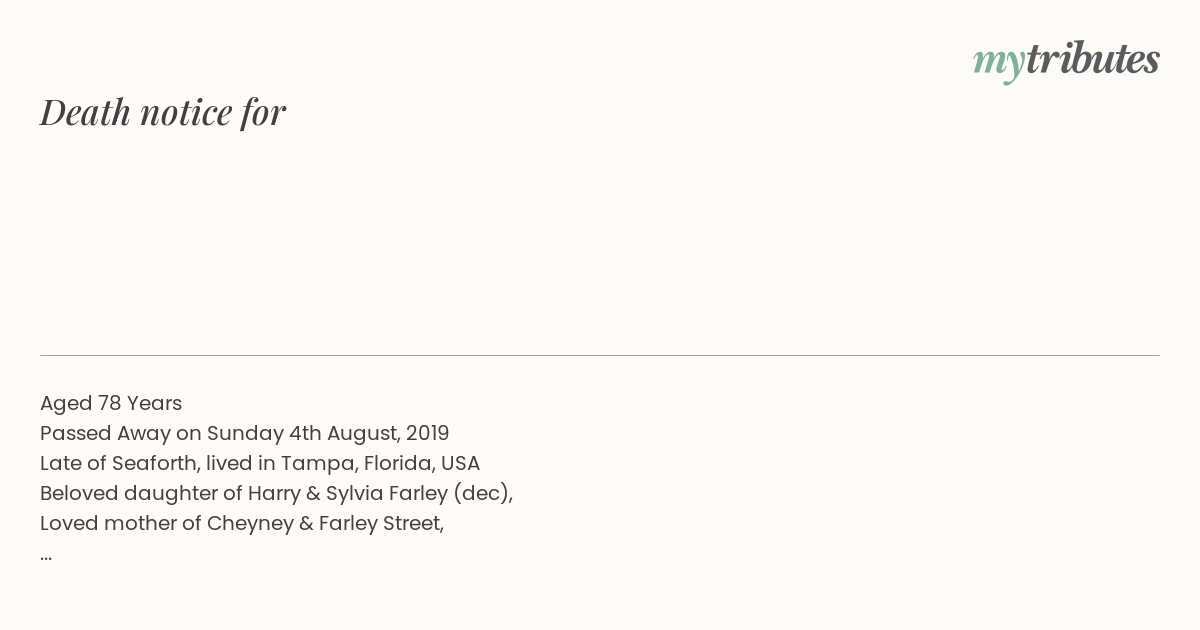This screenshot has height=630, width=1200.
Task: Click the horizontal divider line
Action: point(600,355)
